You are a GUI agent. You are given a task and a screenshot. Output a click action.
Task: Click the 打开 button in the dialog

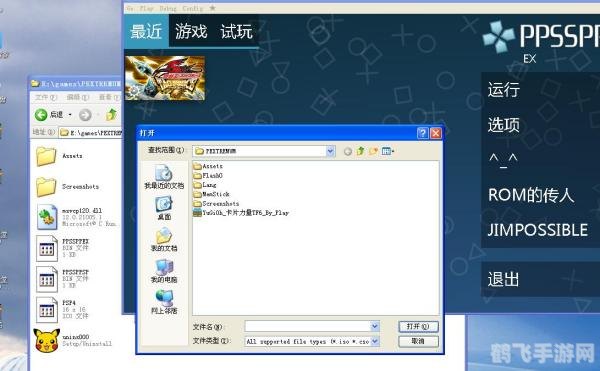[x=418, y=326]
